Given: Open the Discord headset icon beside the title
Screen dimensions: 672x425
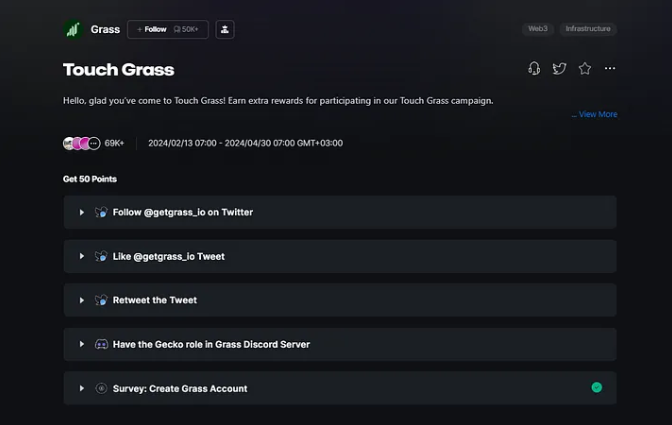Looking at the screenshot, I should tap(534, 69).
